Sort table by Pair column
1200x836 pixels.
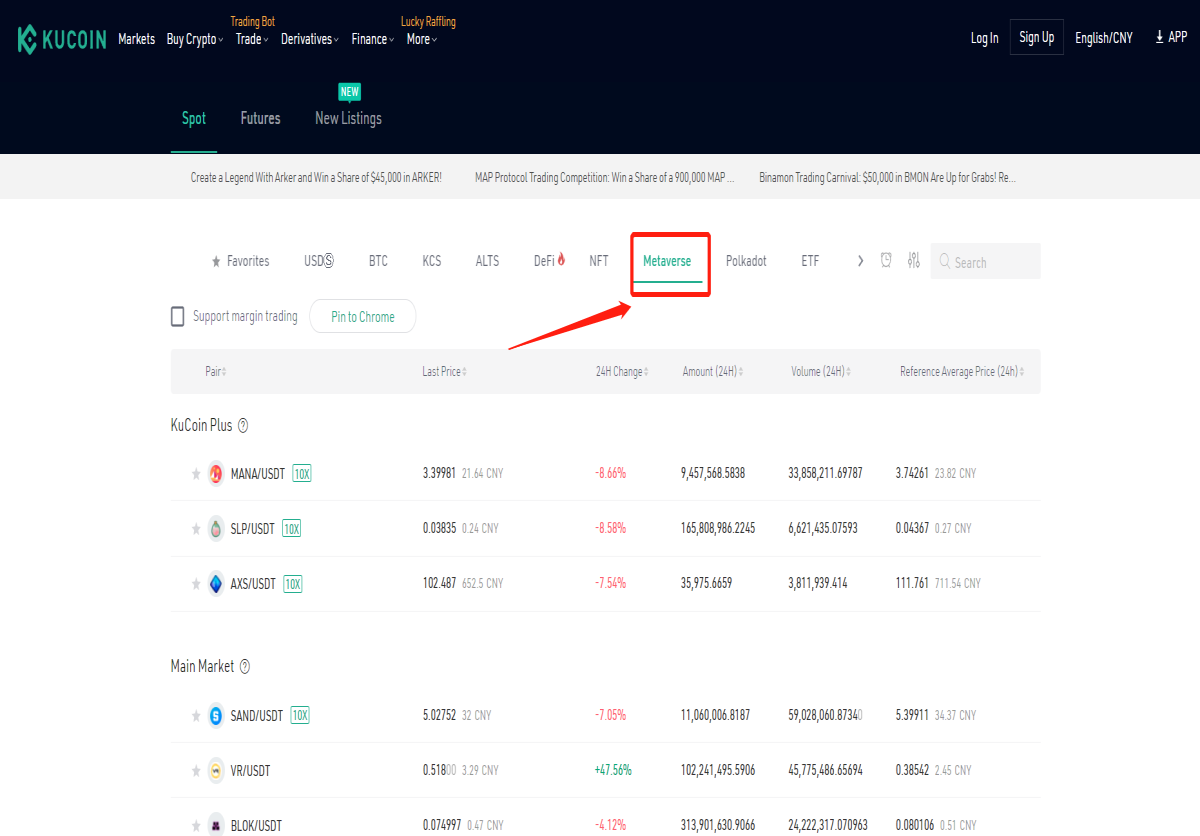[216, 372]
